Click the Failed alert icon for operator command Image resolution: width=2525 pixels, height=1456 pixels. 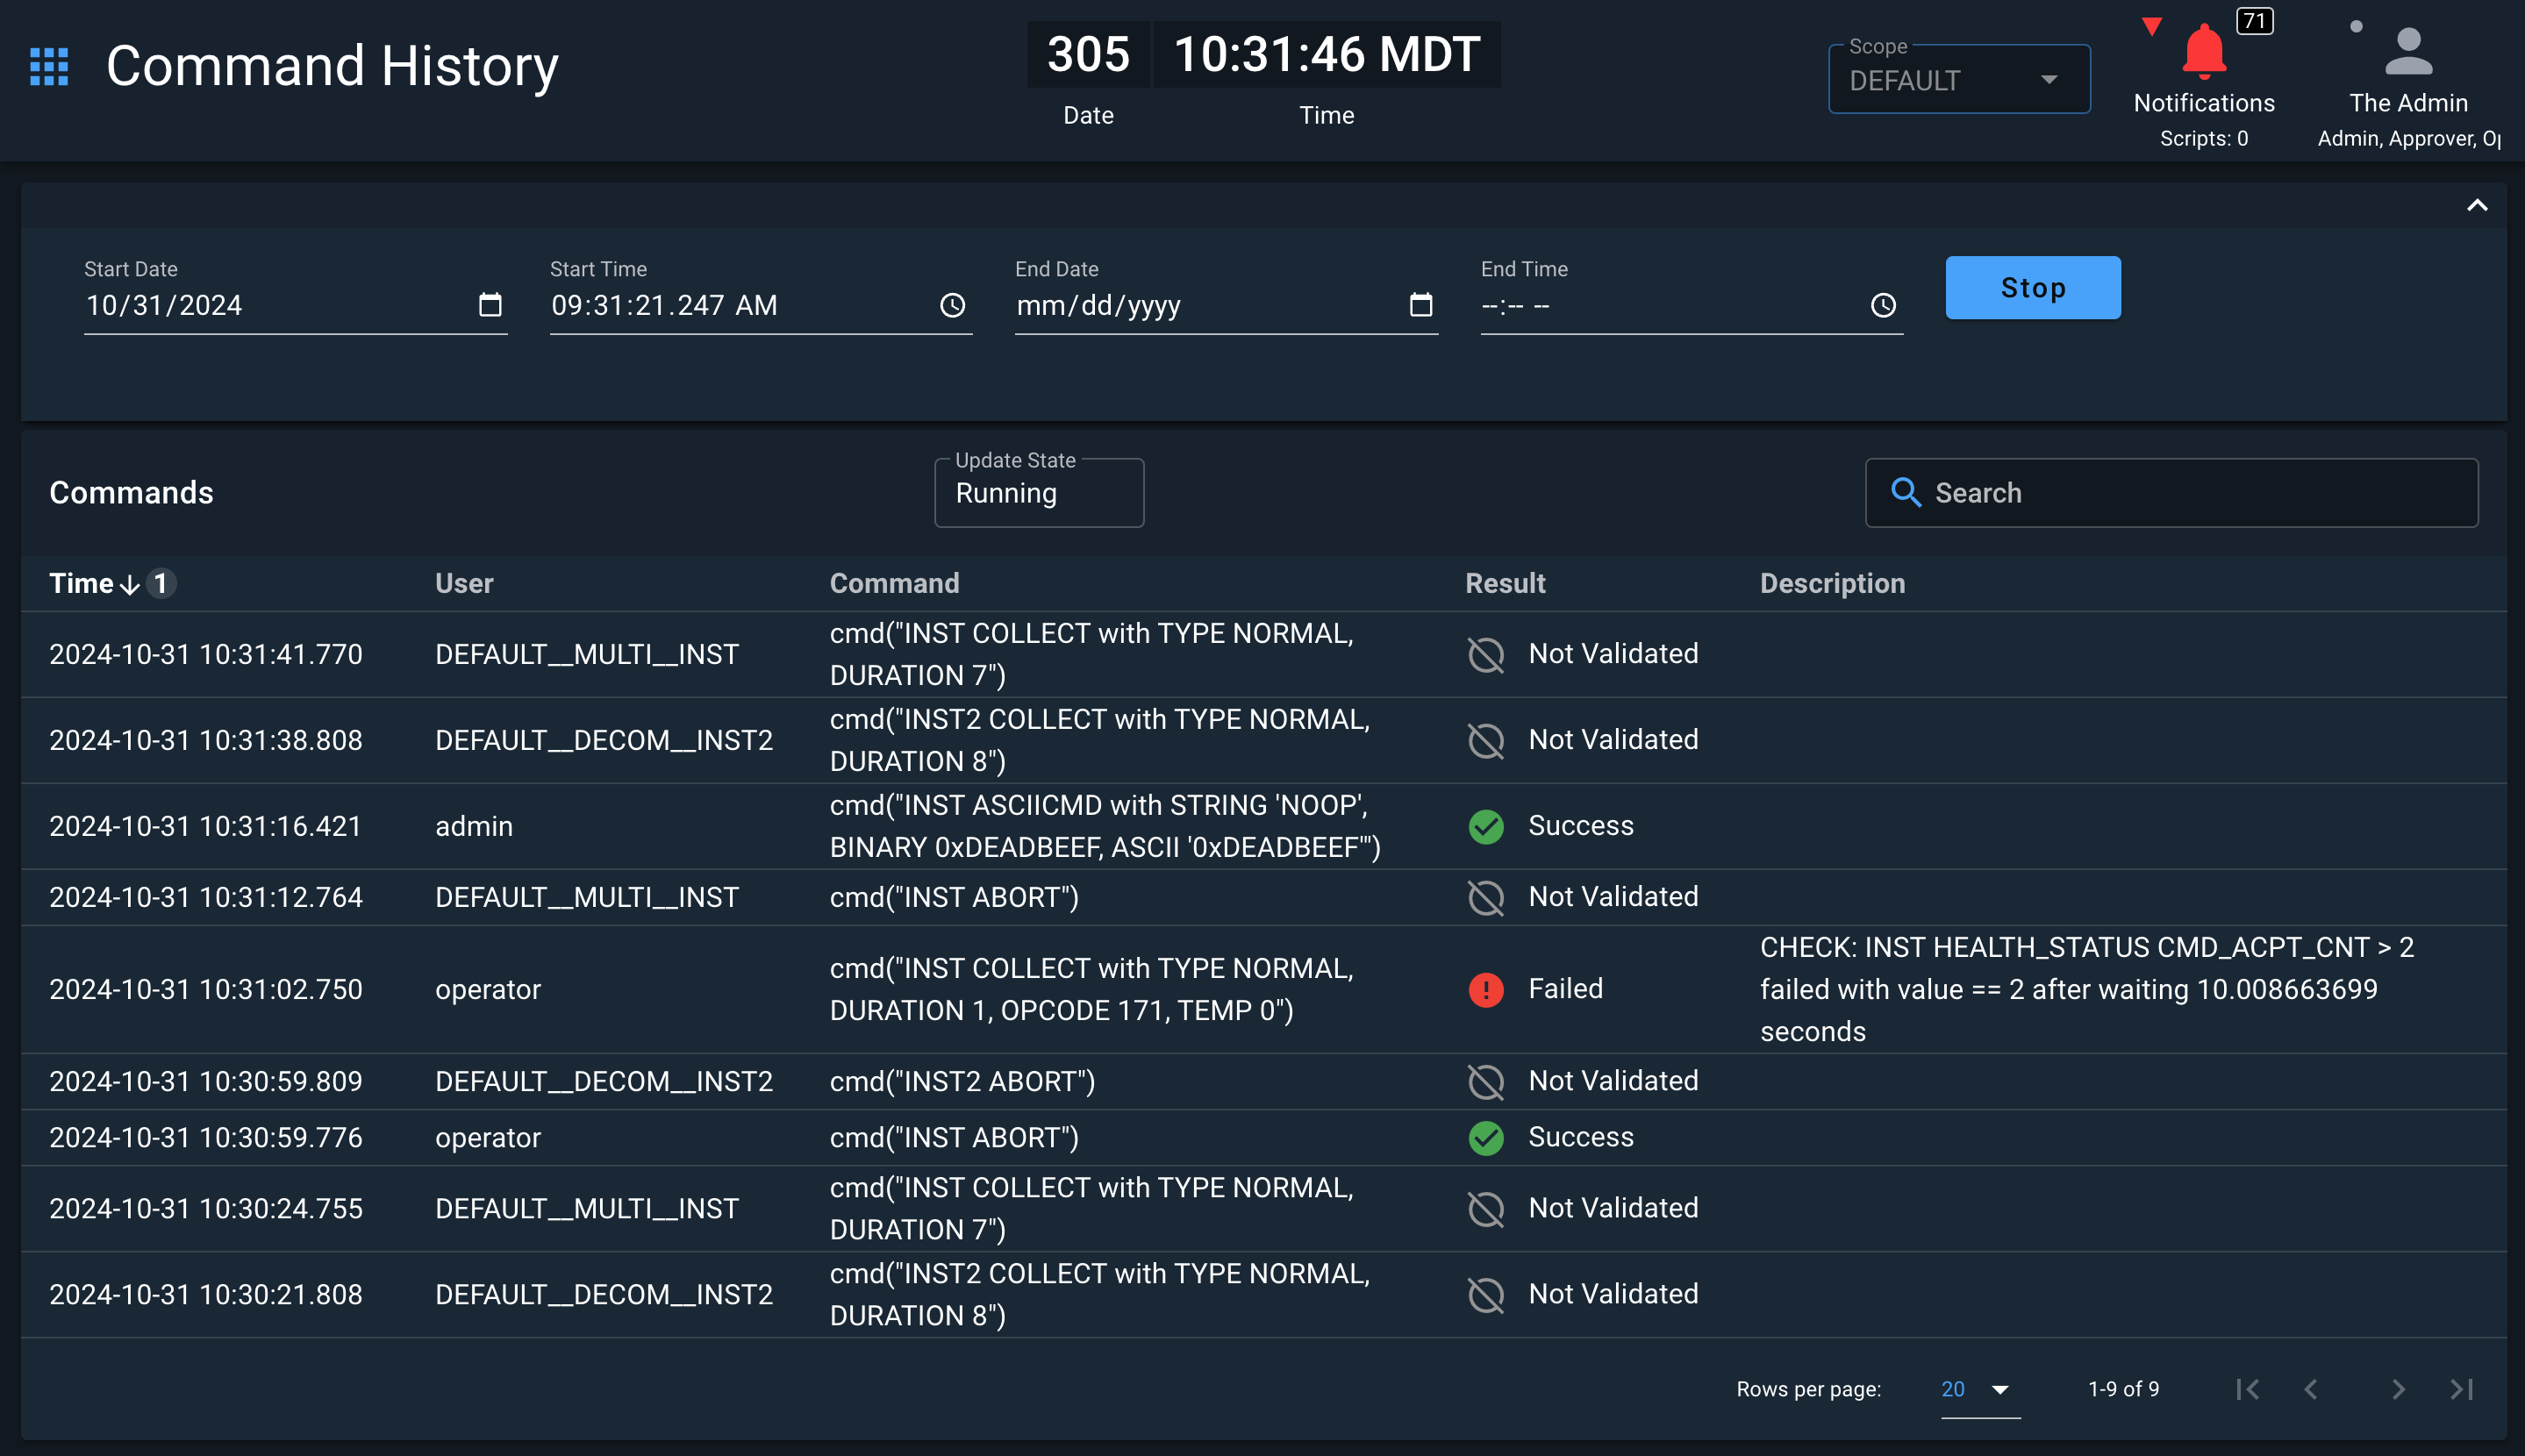tap(1486, 989)
